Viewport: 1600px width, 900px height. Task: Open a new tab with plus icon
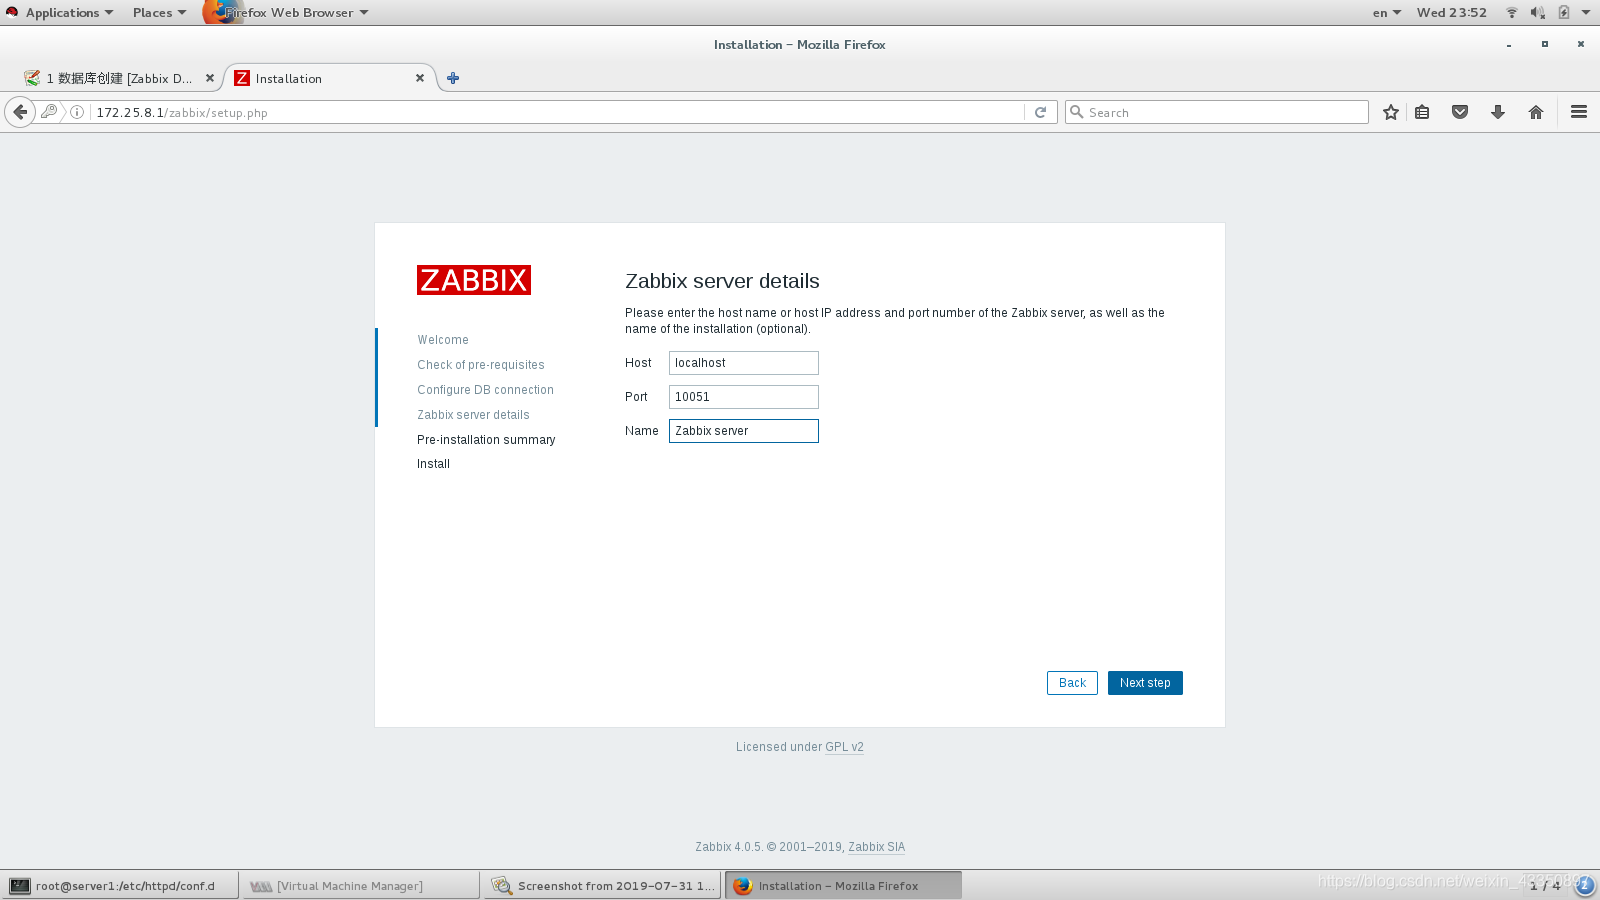[x=453, y=78]
